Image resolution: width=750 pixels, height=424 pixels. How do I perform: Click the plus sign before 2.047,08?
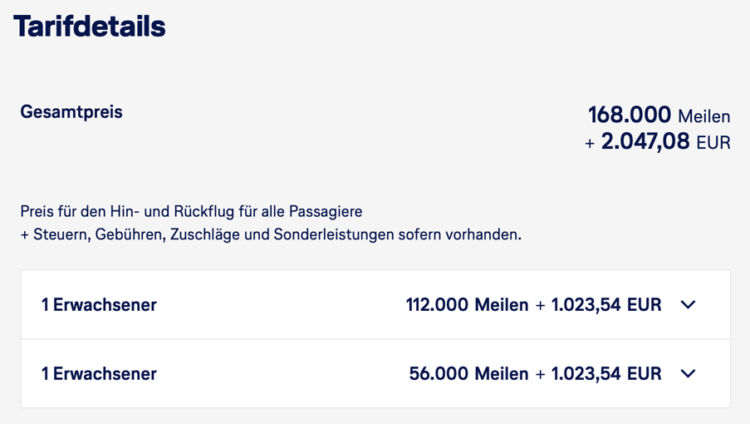(590, 143)
